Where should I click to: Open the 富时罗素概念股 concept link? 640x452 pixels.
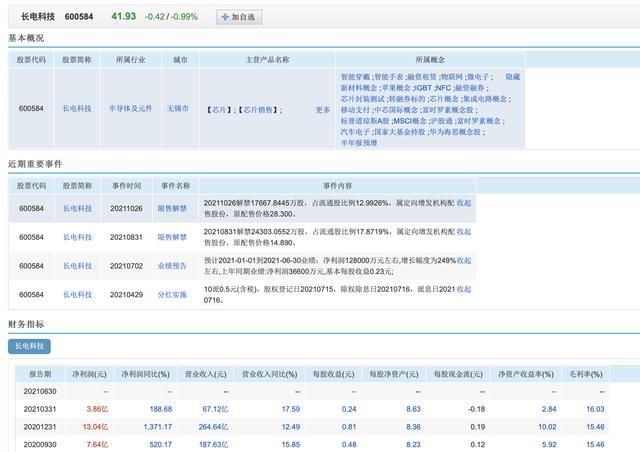point(448,109)
